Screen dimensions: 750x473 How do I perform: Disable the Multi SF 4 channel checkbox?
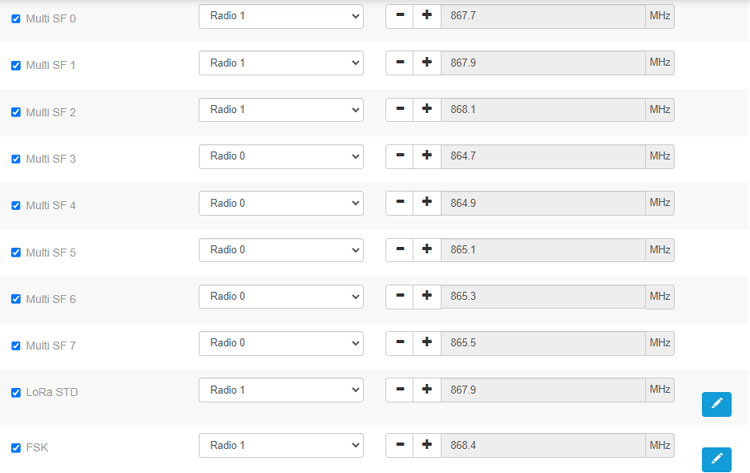tap(16, 206)
